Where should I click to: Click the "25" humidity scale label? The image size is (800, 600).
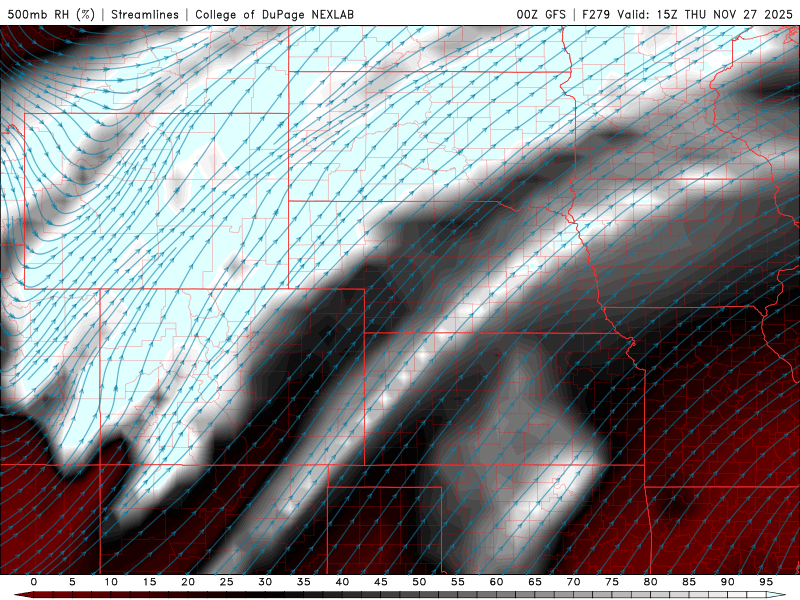227,582
